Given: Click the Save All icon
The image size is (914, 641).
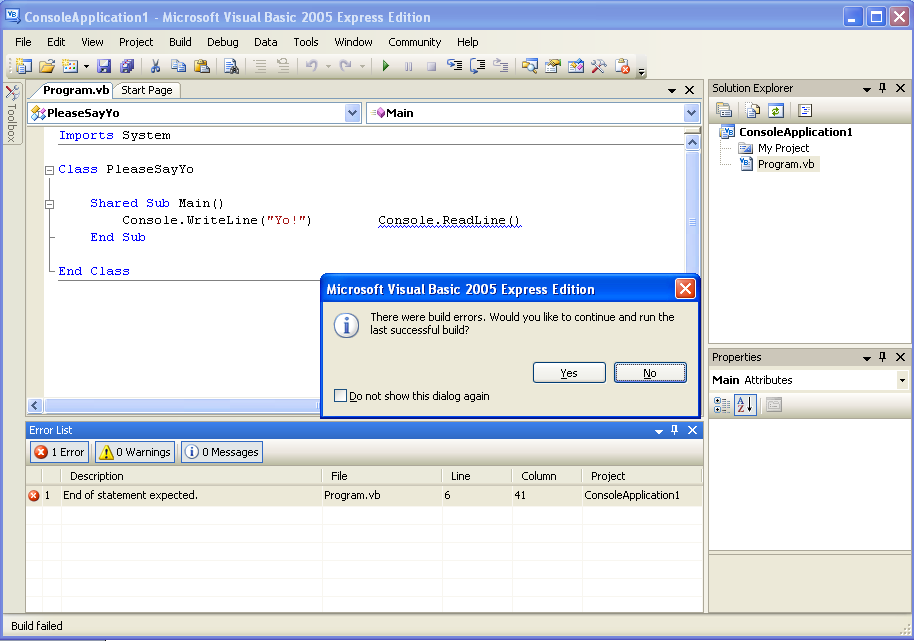Looking at the screenshot, I should [x=126, y=66].
